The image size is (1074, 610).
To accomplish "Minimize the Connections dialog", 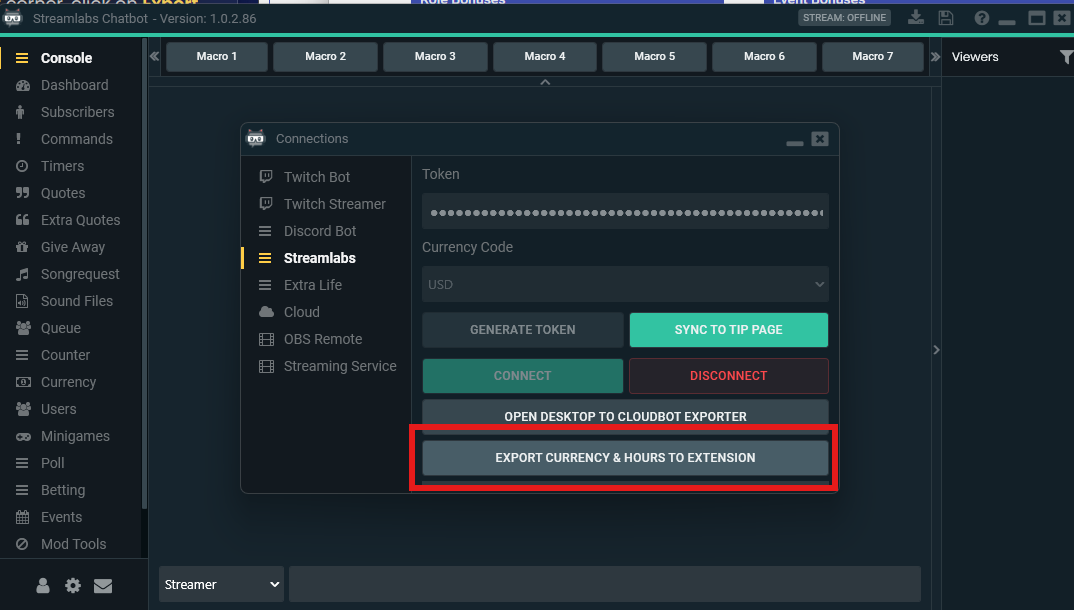I will (x=795, y=142).
